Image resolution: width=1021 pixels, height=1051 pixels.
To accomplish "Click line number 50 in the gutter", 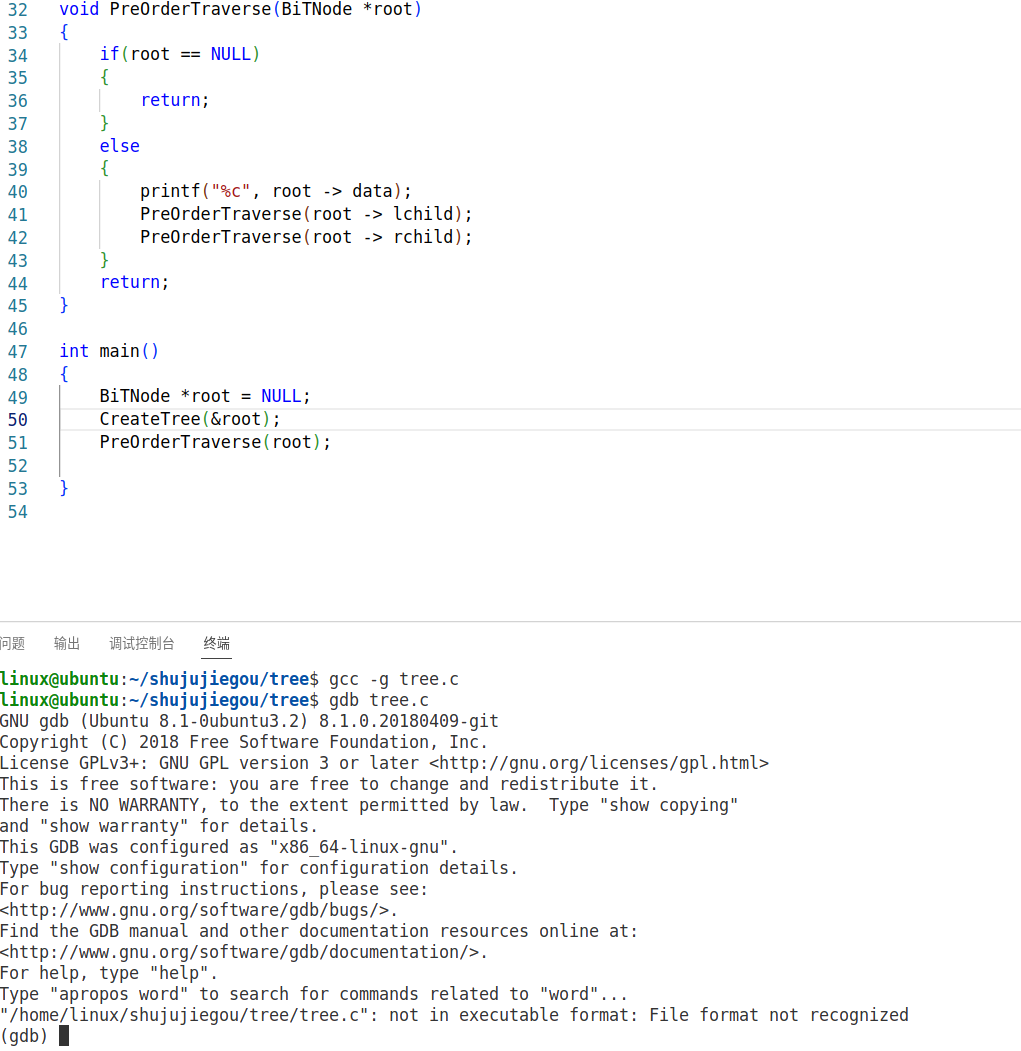I will point(17,420).
